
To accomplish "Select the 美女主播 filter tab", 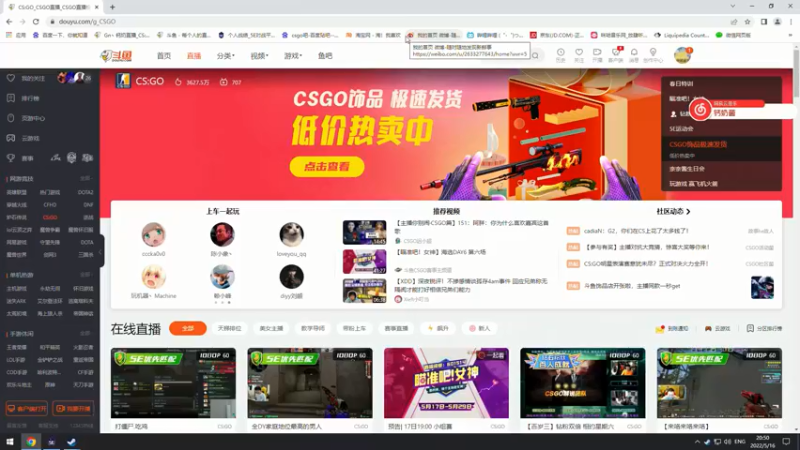I will (271, 329).
